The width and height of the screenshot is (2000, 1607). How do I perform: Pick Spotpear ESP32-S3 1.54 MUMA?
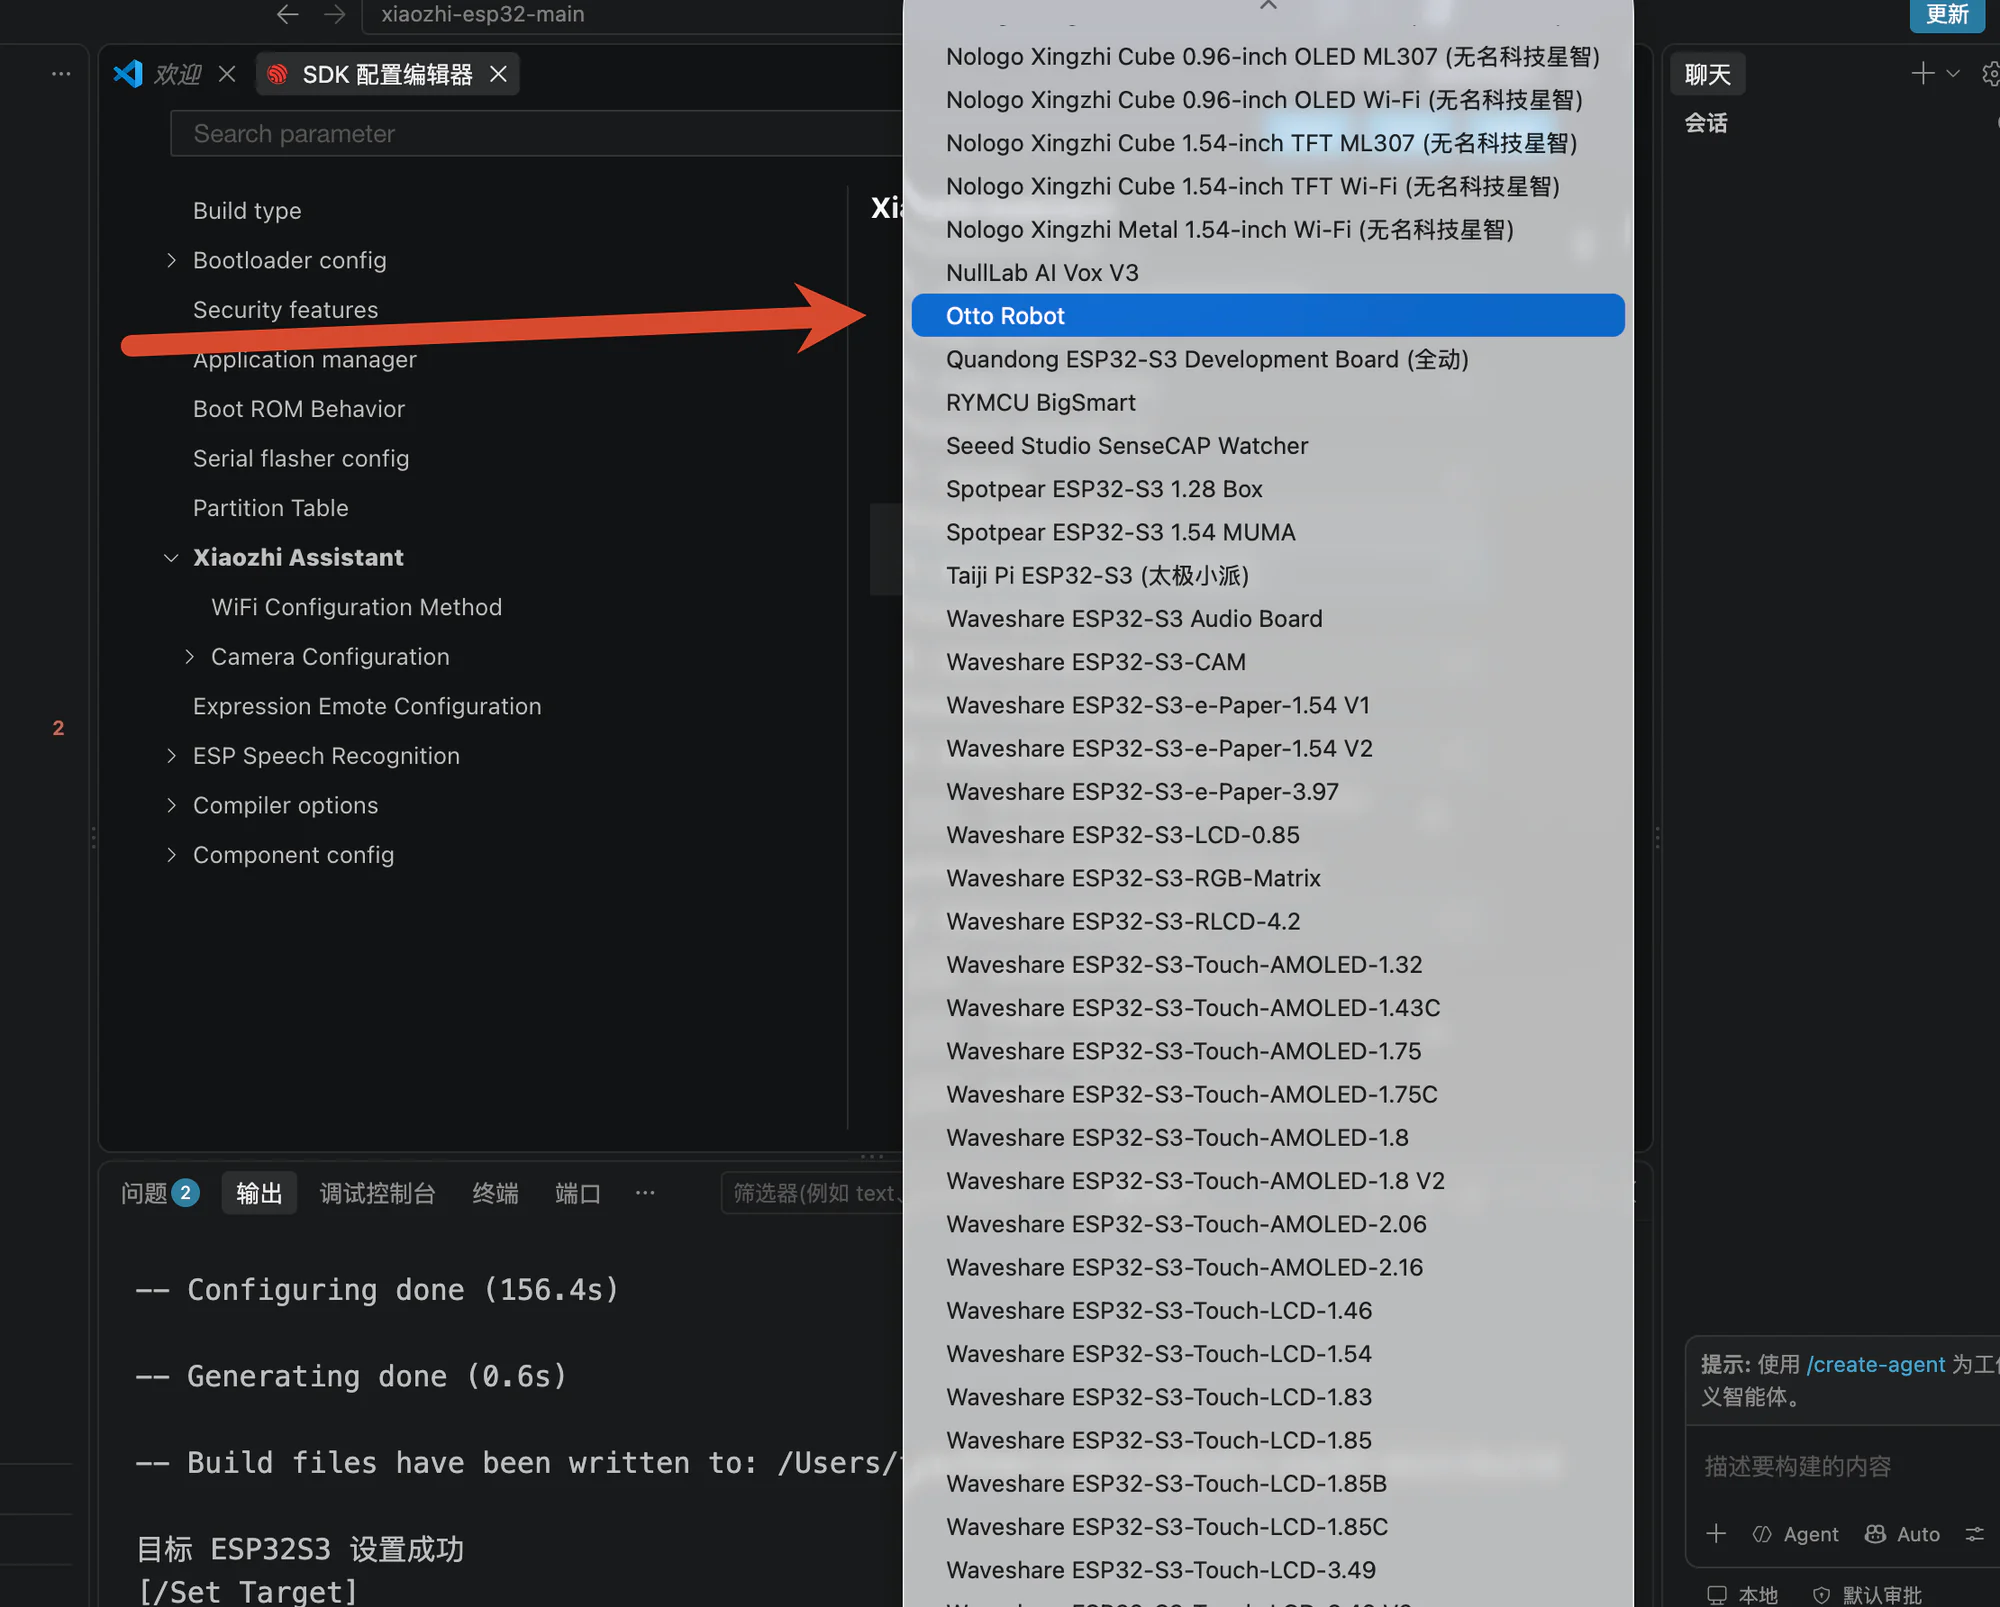[x=1267, y=532]
